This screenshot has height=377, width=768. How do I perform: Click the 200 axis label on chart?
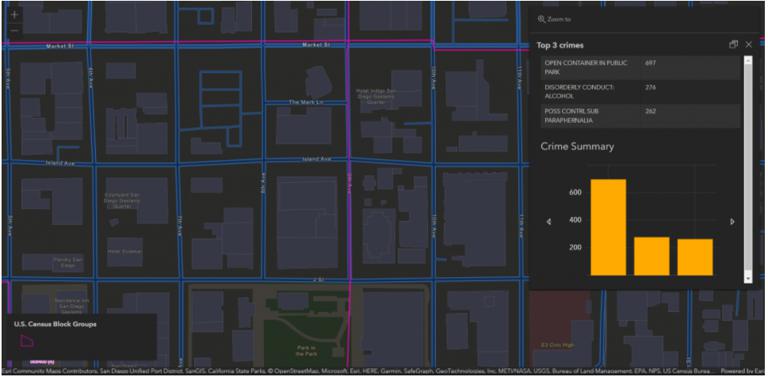click(x=576, y=247)
